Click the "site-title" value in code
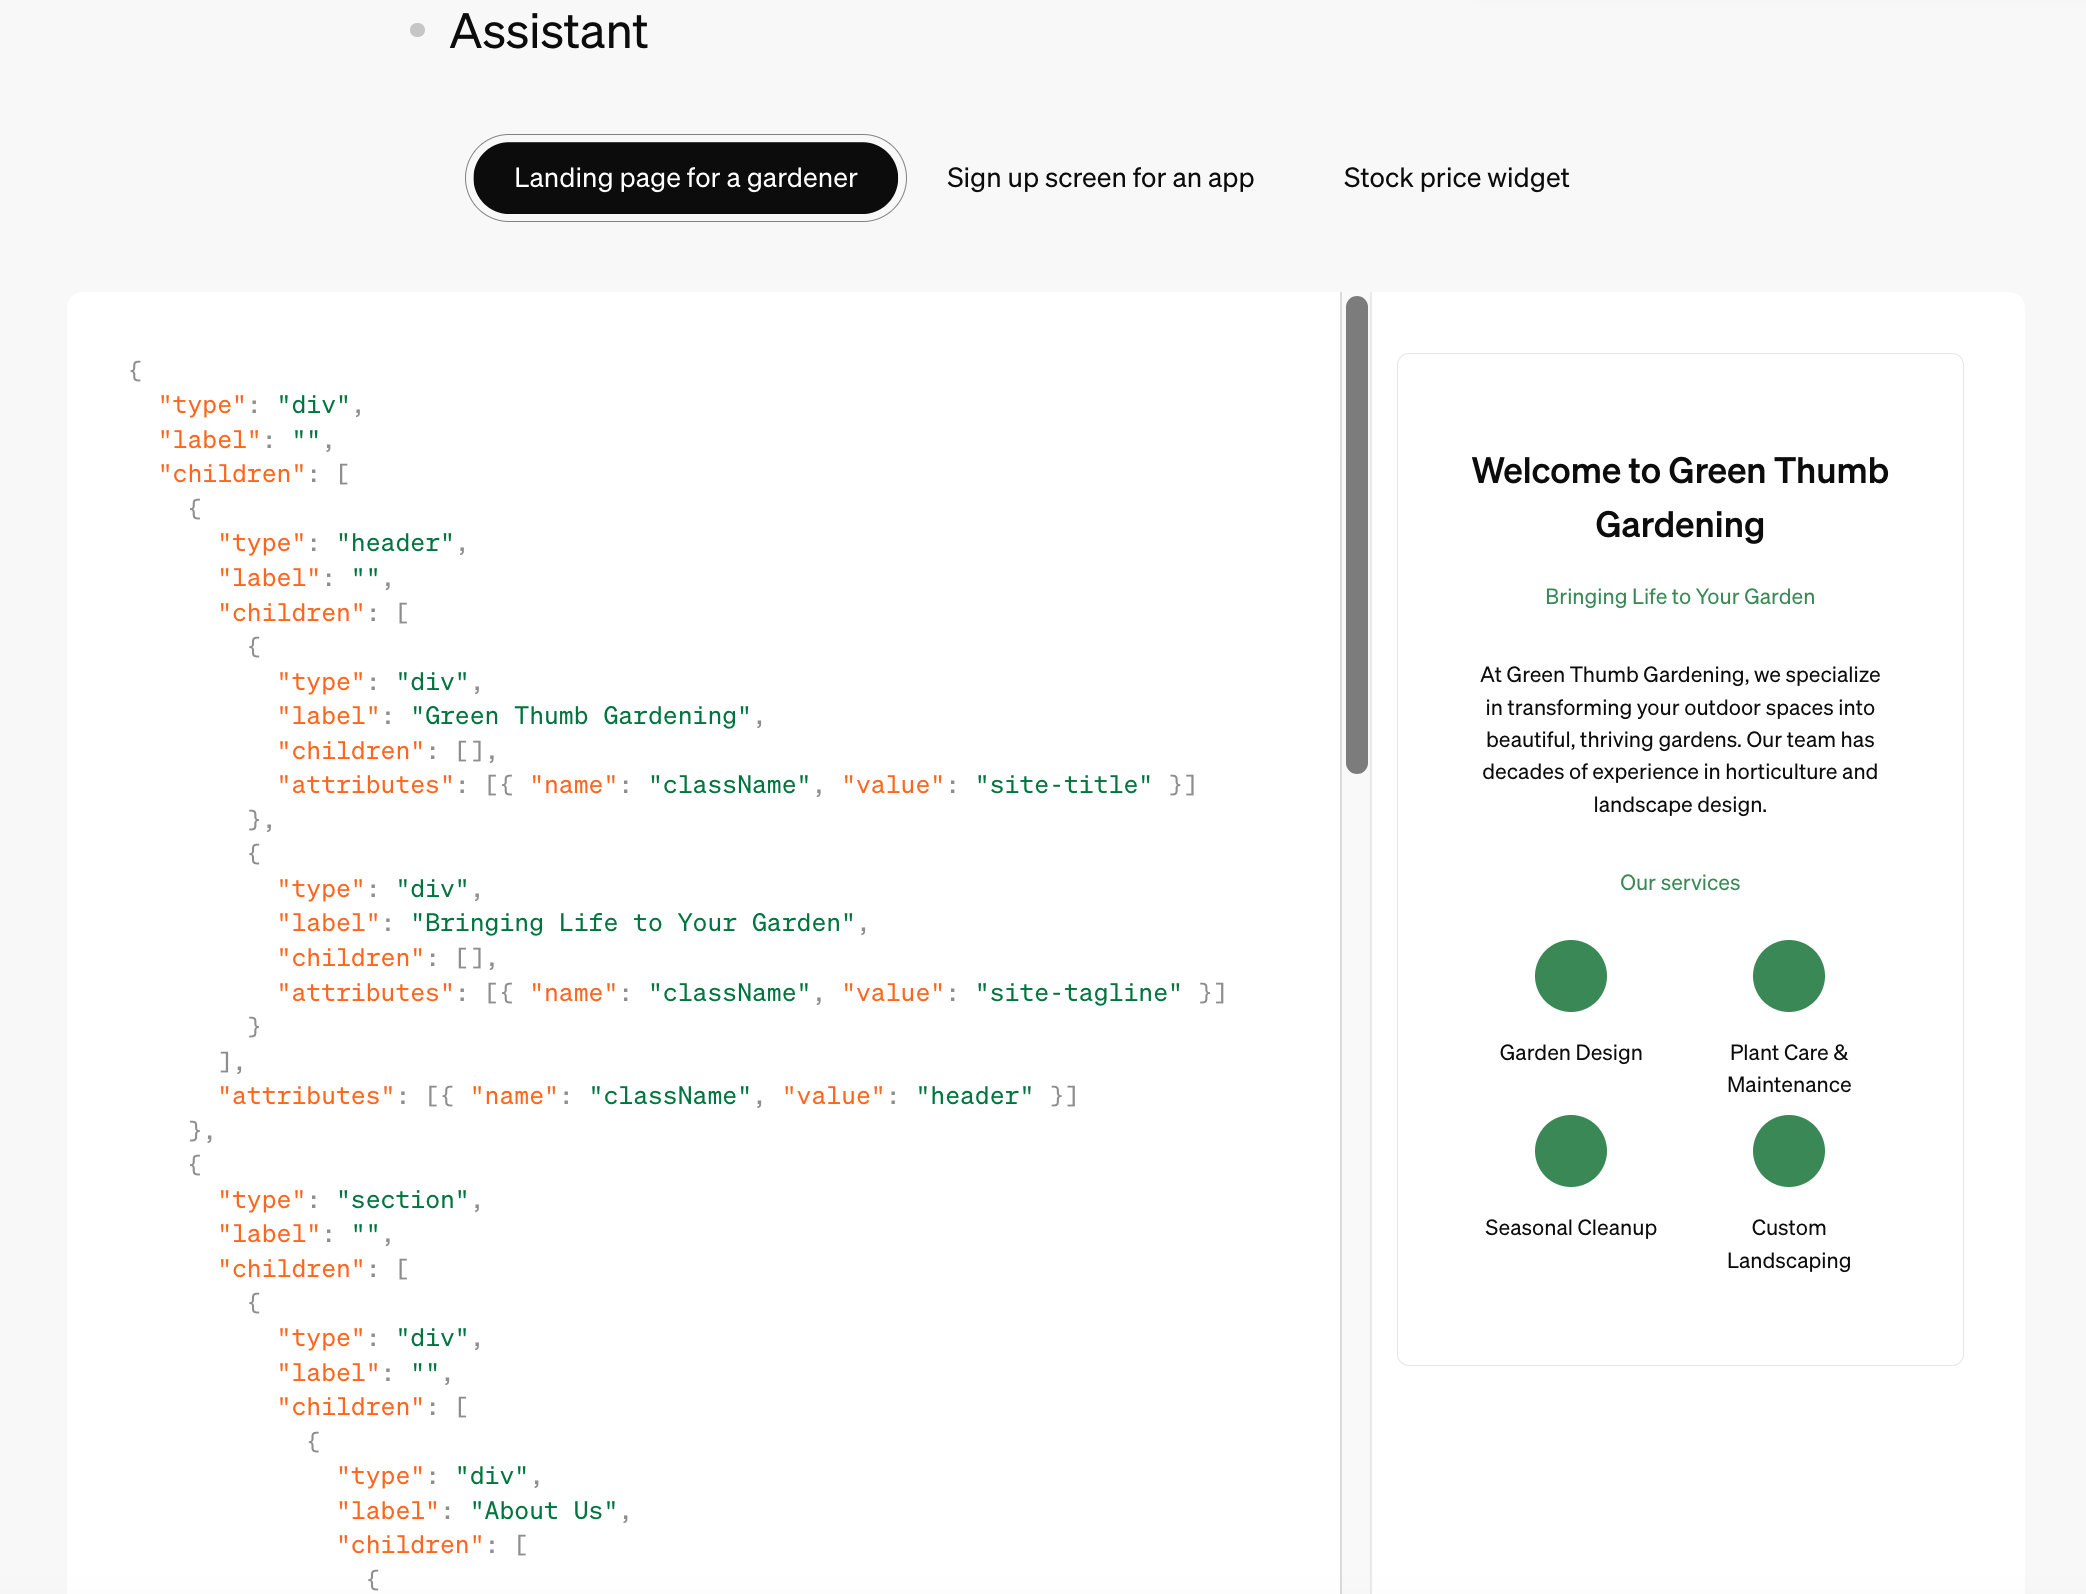The width and height of the screenshot is (2086, 1594). (1064, 785)
